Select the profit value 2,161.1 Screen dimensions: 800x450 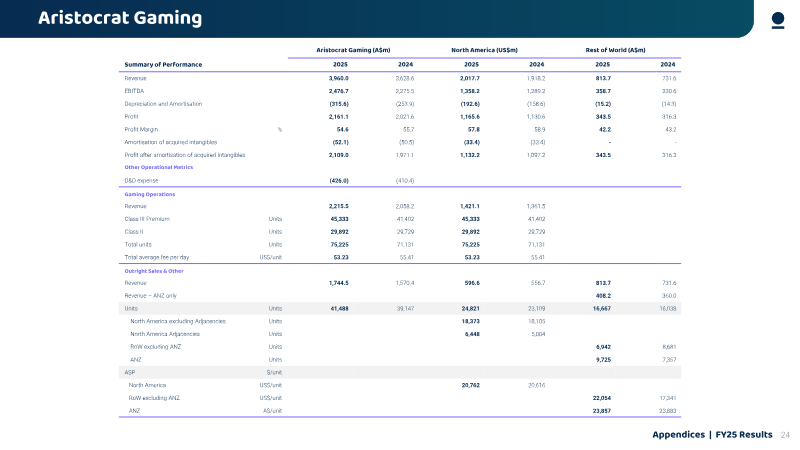pyautogui.click(x=339, y=117)
